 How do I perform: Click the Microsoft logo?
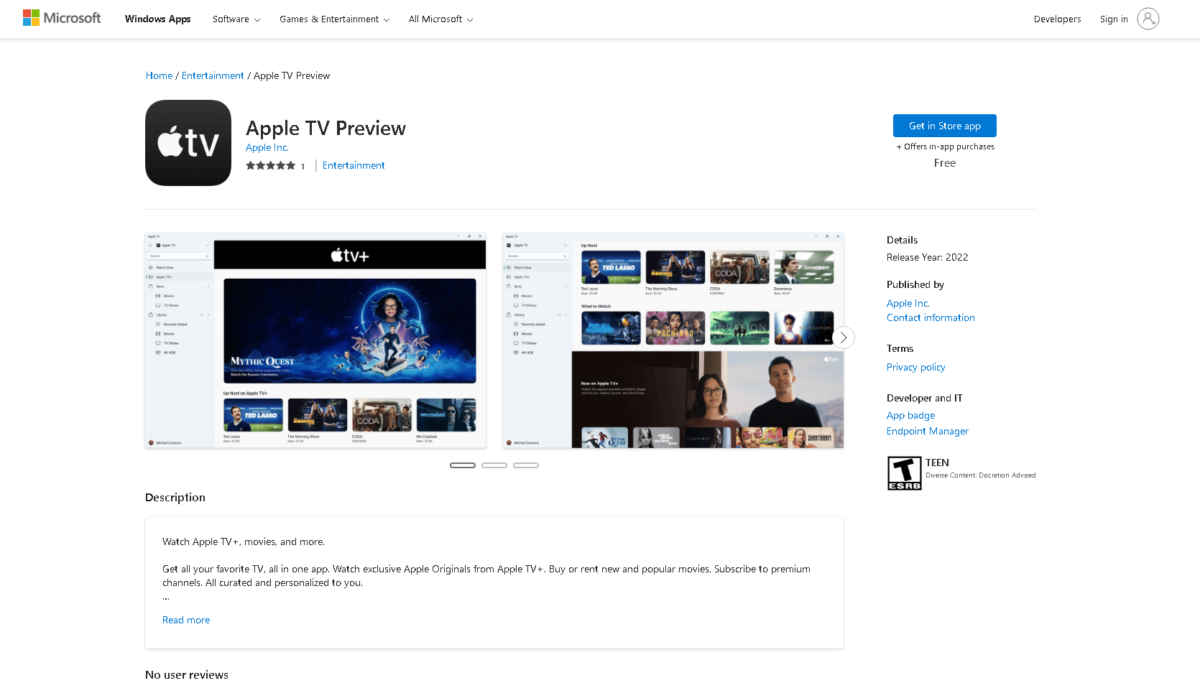62,18
